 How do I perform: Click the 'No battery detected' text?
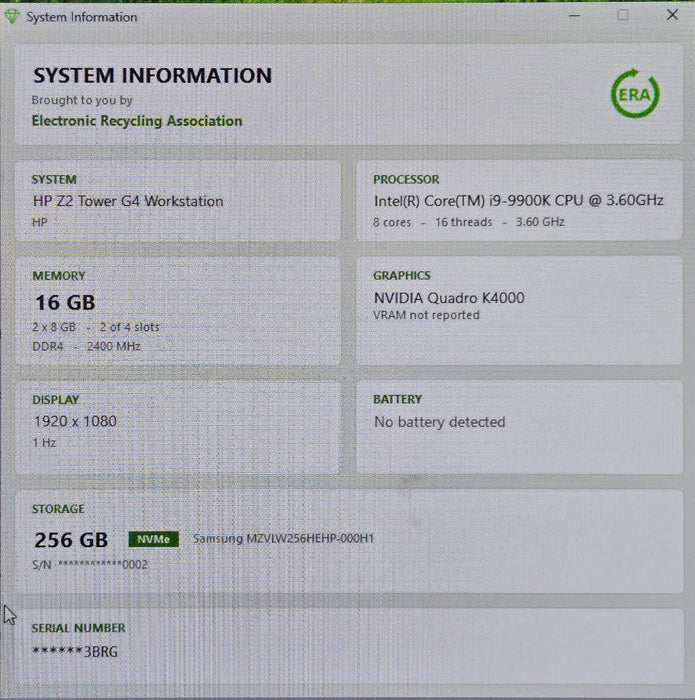[x=440, y=422]
